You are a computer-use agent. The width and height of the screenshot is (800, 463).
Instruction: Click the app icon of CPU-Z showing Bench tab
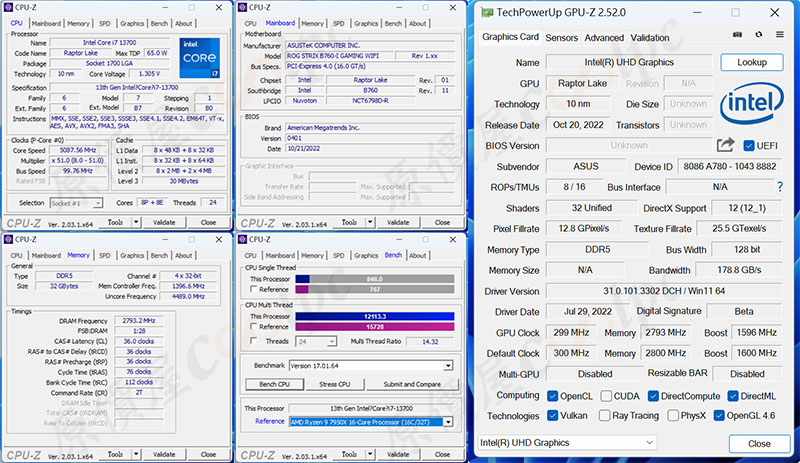243,239
